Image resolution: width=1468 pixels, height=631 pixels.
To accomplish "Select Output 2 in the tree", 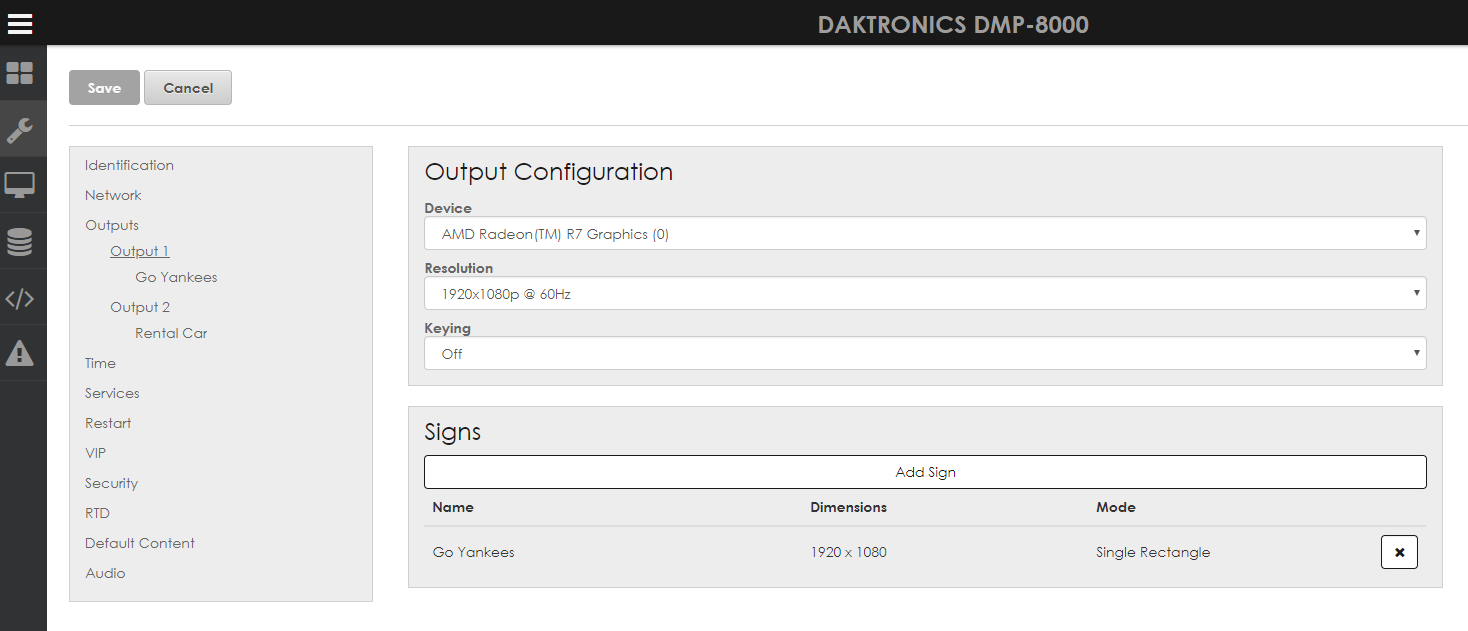I will 139,306.
